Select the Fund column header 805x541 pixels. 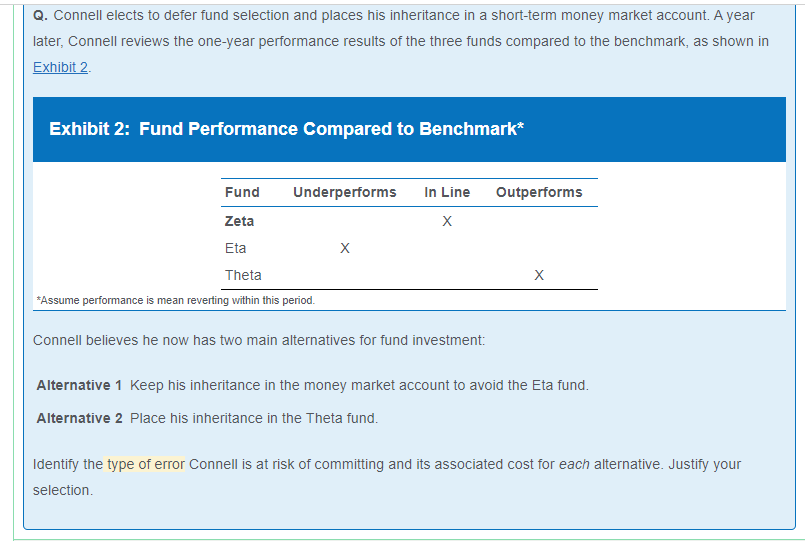[x=242, y=192]
